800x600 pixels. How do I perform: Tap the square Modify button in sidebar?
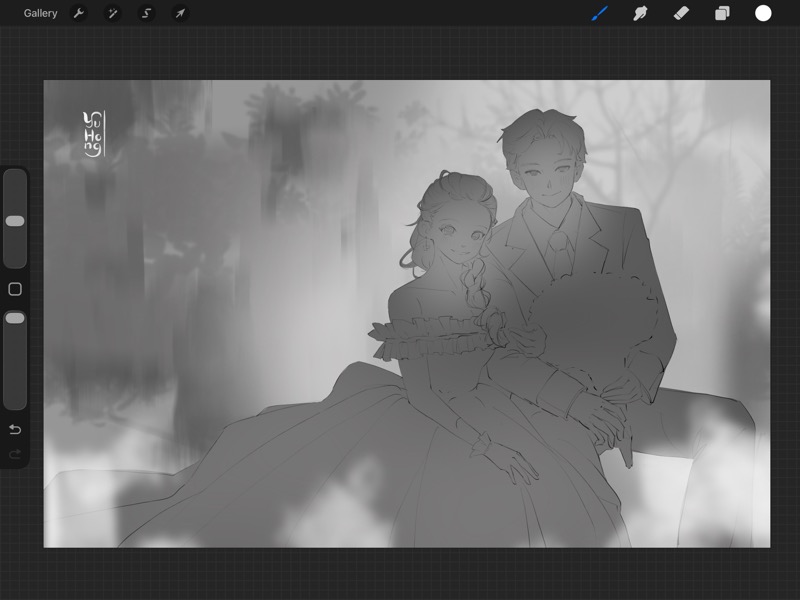pos(15,289)
